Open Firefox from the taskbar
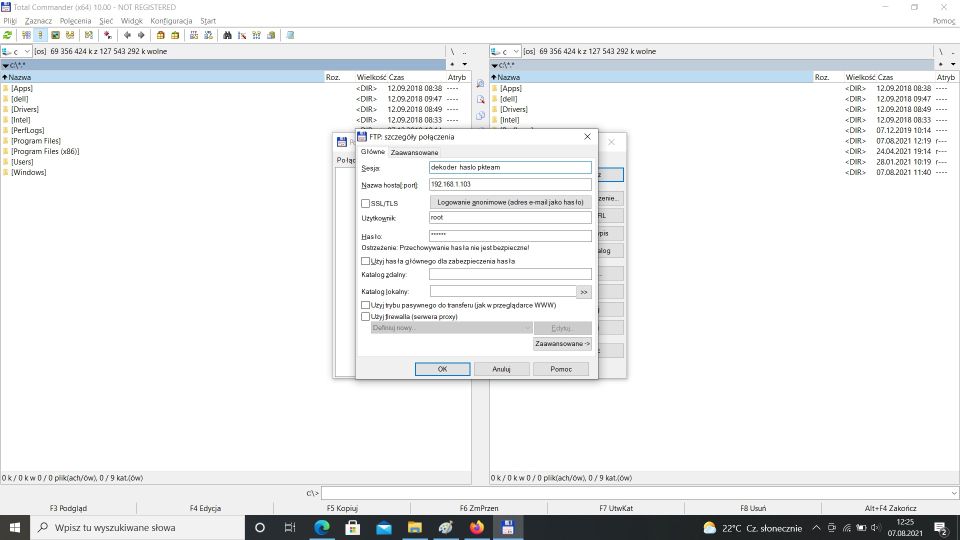The height and width of the screenshot is (540, 960). click(476, 527)
